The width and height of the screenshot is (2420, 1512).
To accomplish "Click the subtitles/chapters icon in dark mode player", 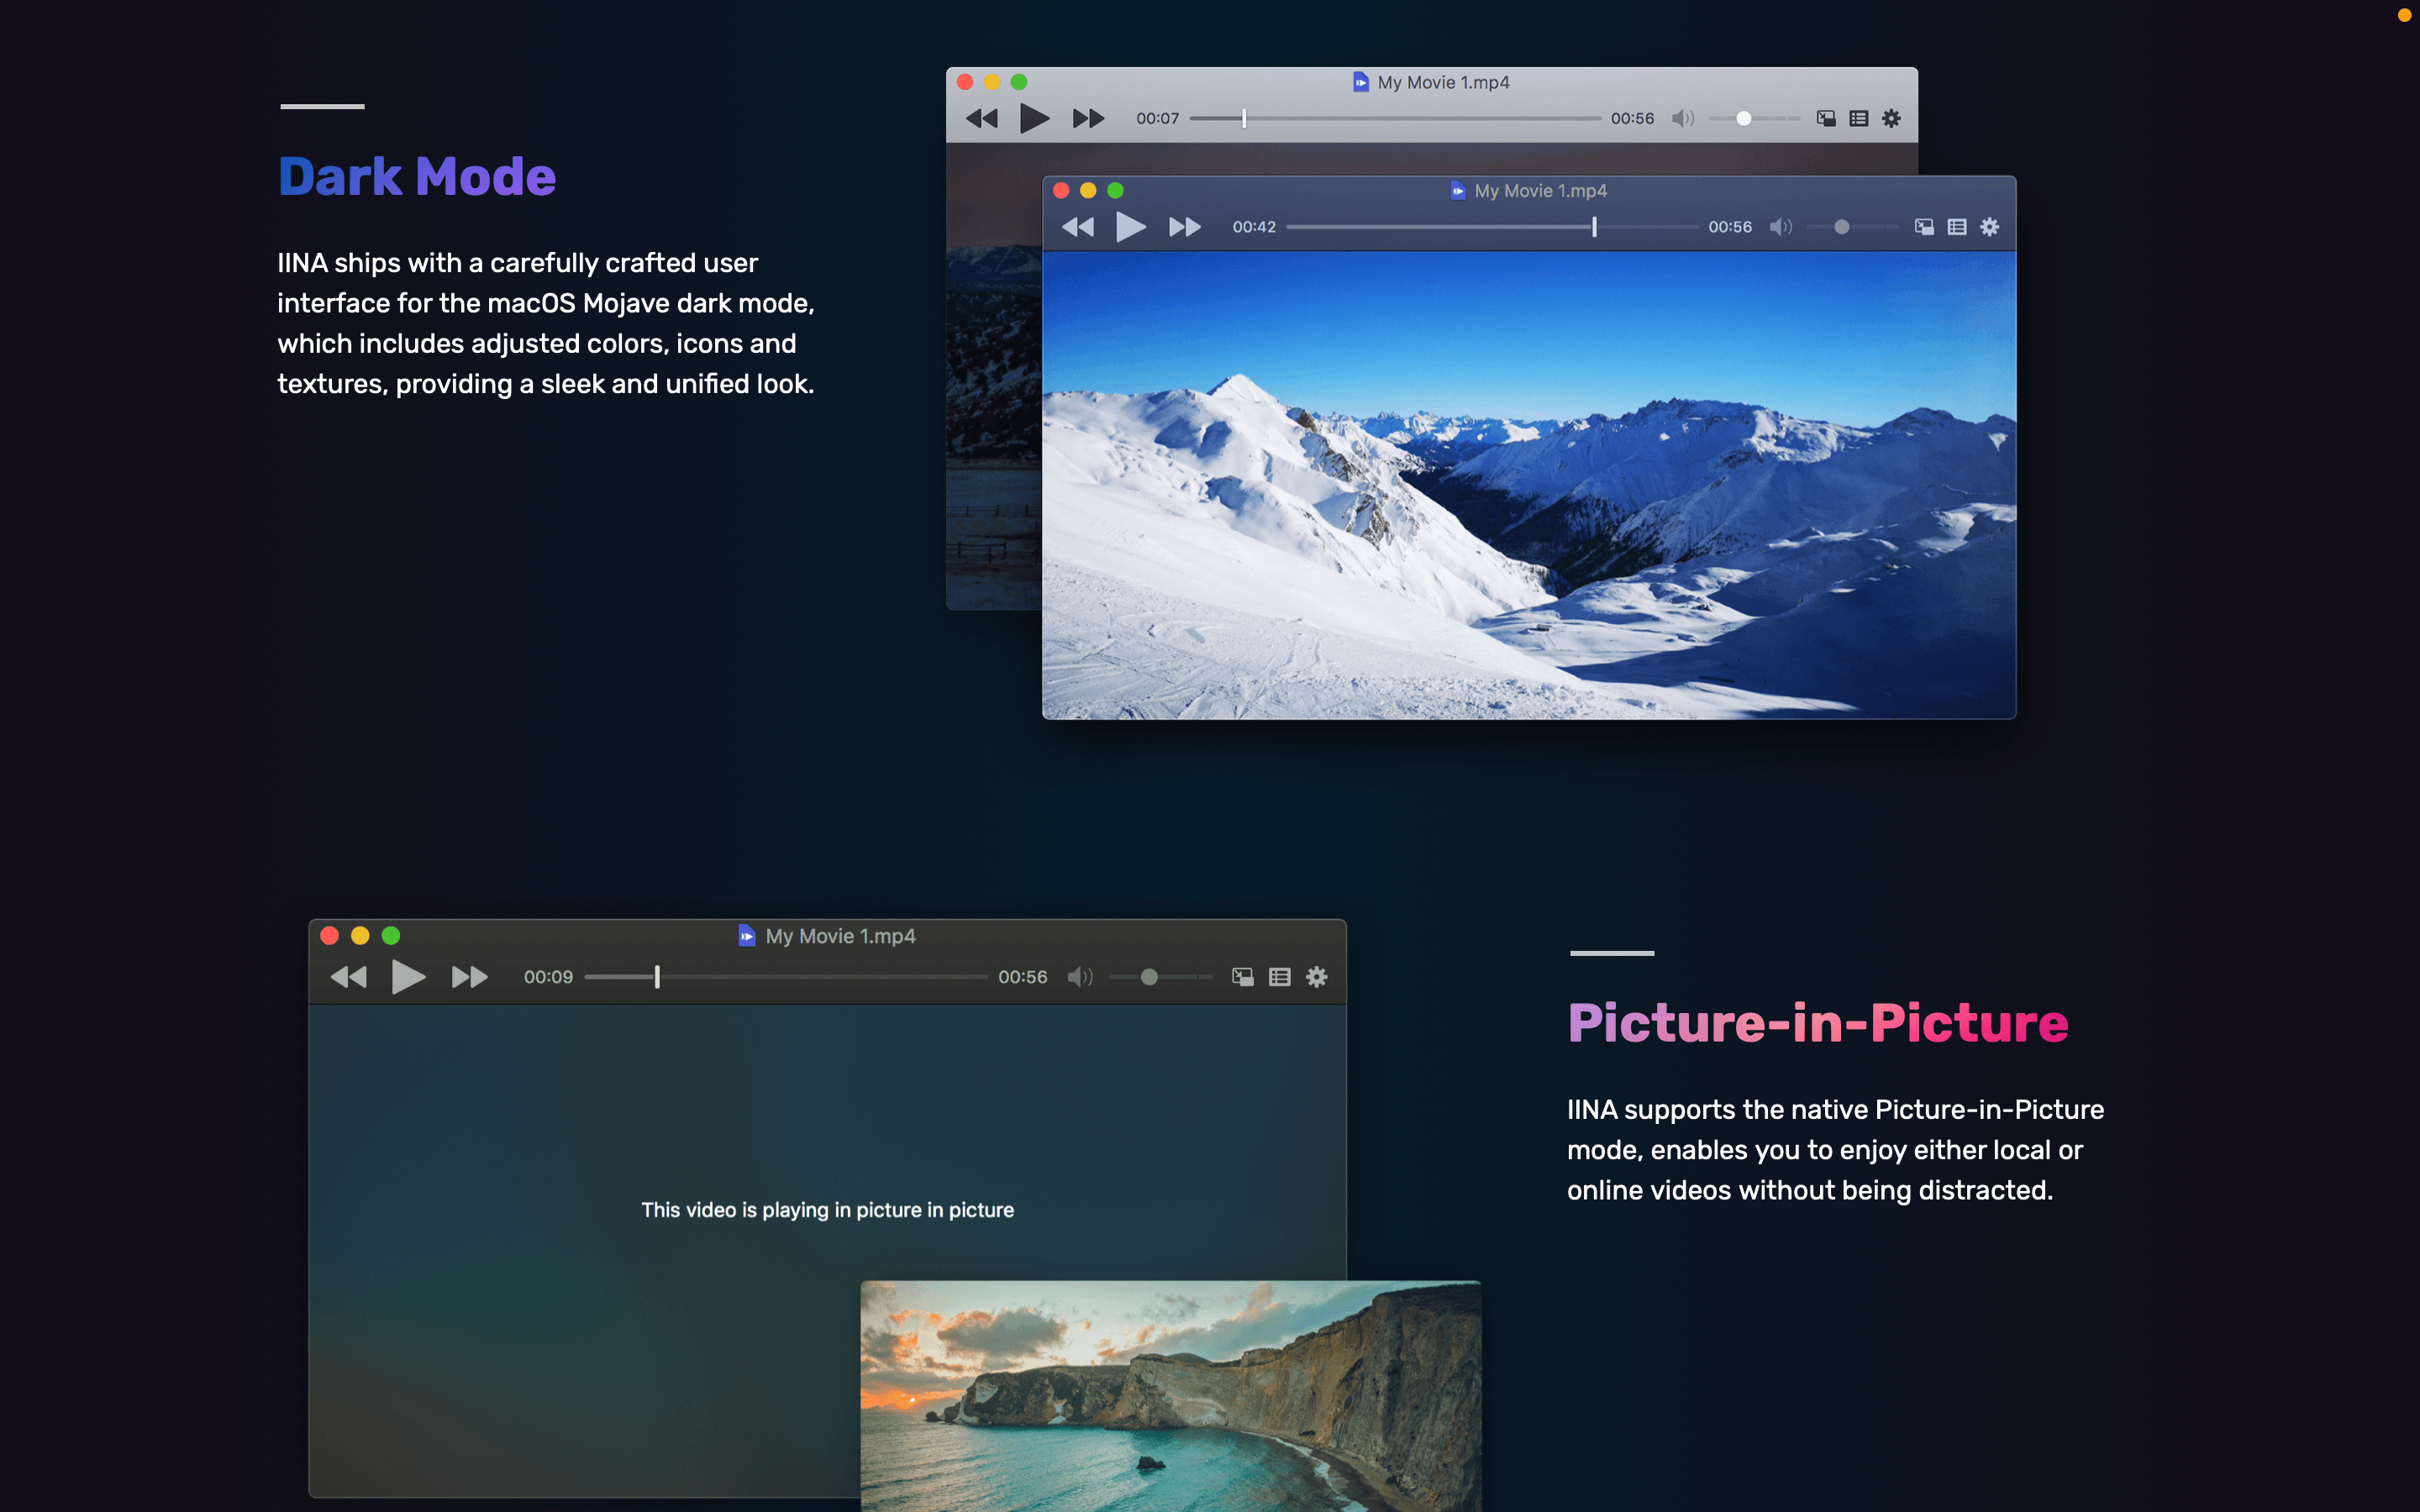I will (1956, 227).
